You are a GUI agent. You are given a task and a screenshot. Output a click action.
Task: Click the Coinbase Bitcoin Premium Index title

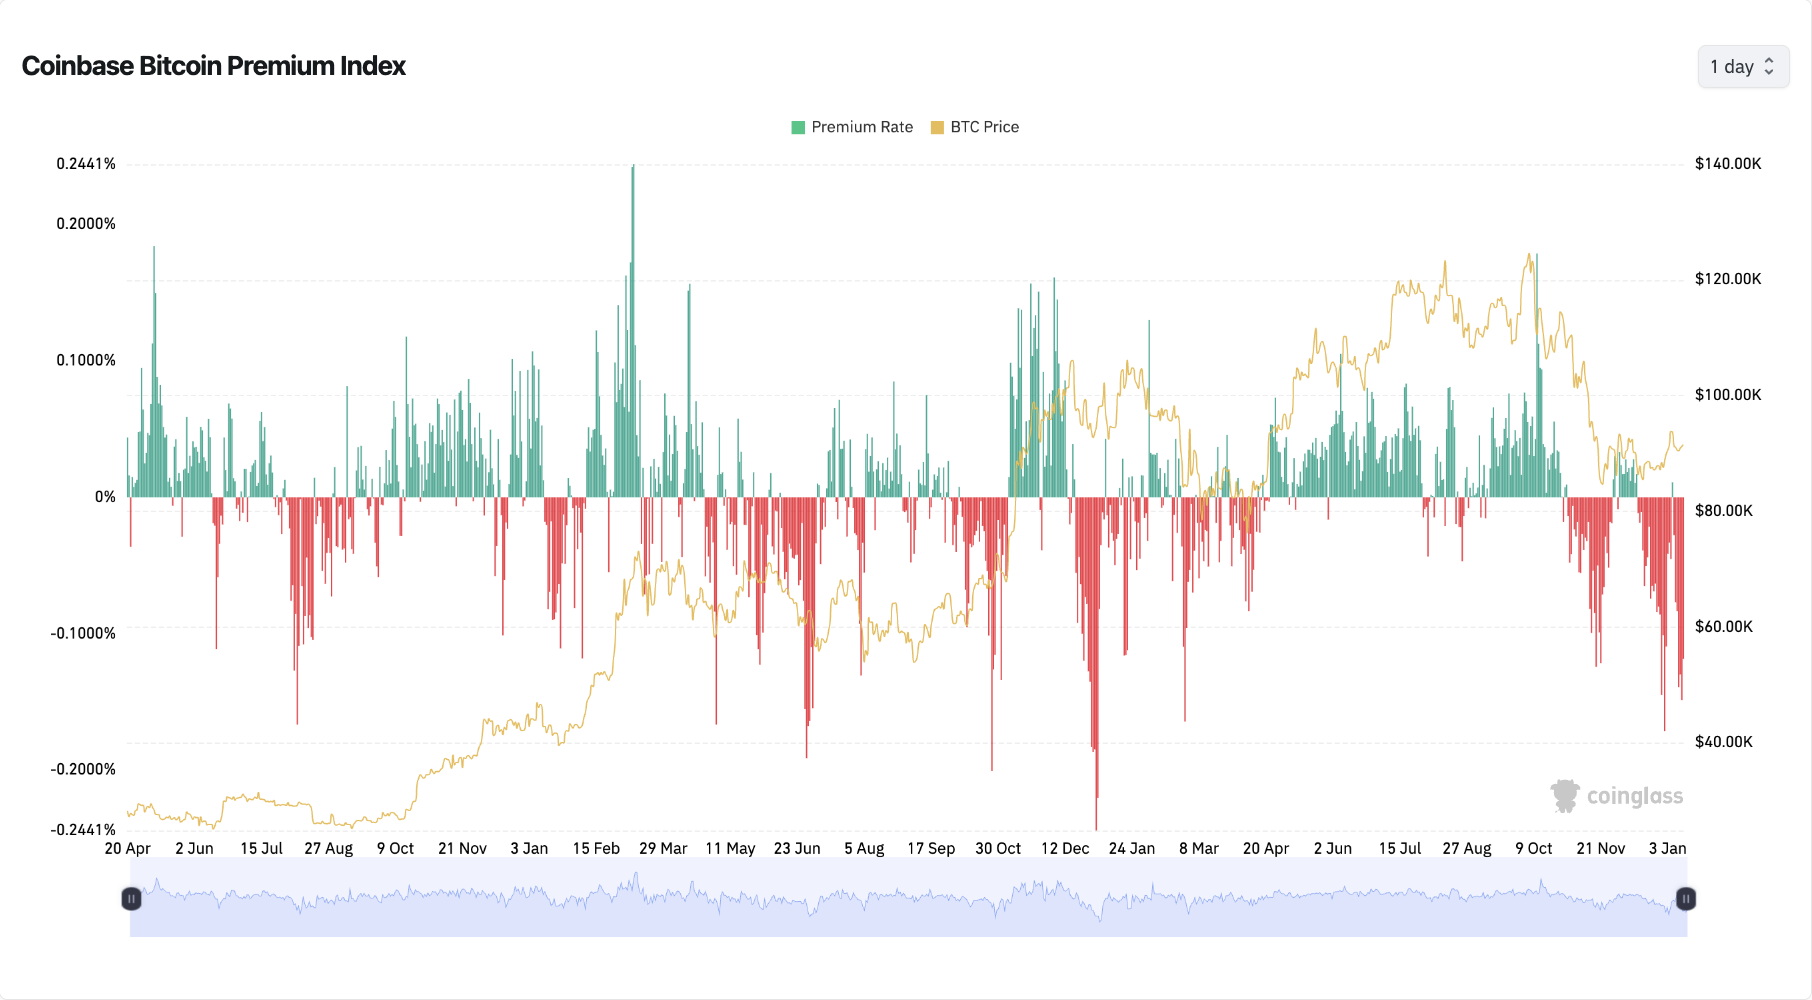point(213,66)
